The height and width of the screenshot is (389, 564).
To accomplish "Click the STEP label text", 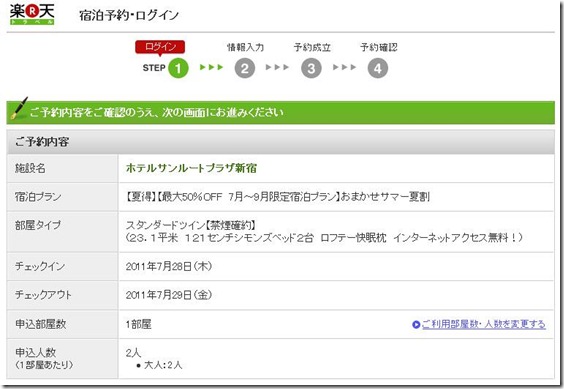I will (x=154, y=68).
